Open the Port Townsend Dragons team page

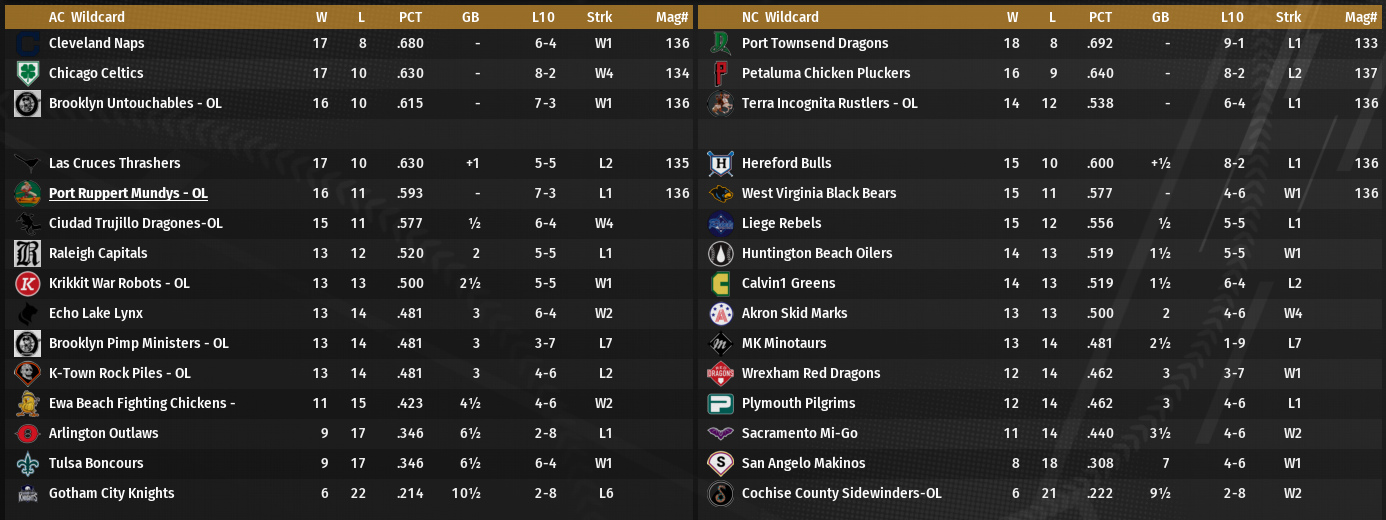814,44
